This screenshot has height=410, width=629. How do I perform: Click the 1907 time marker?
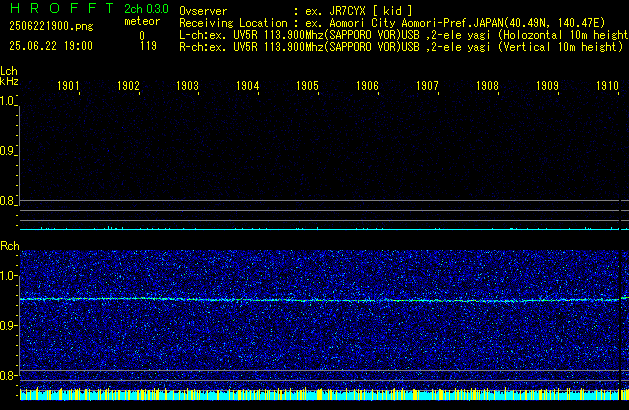[427, 86]
